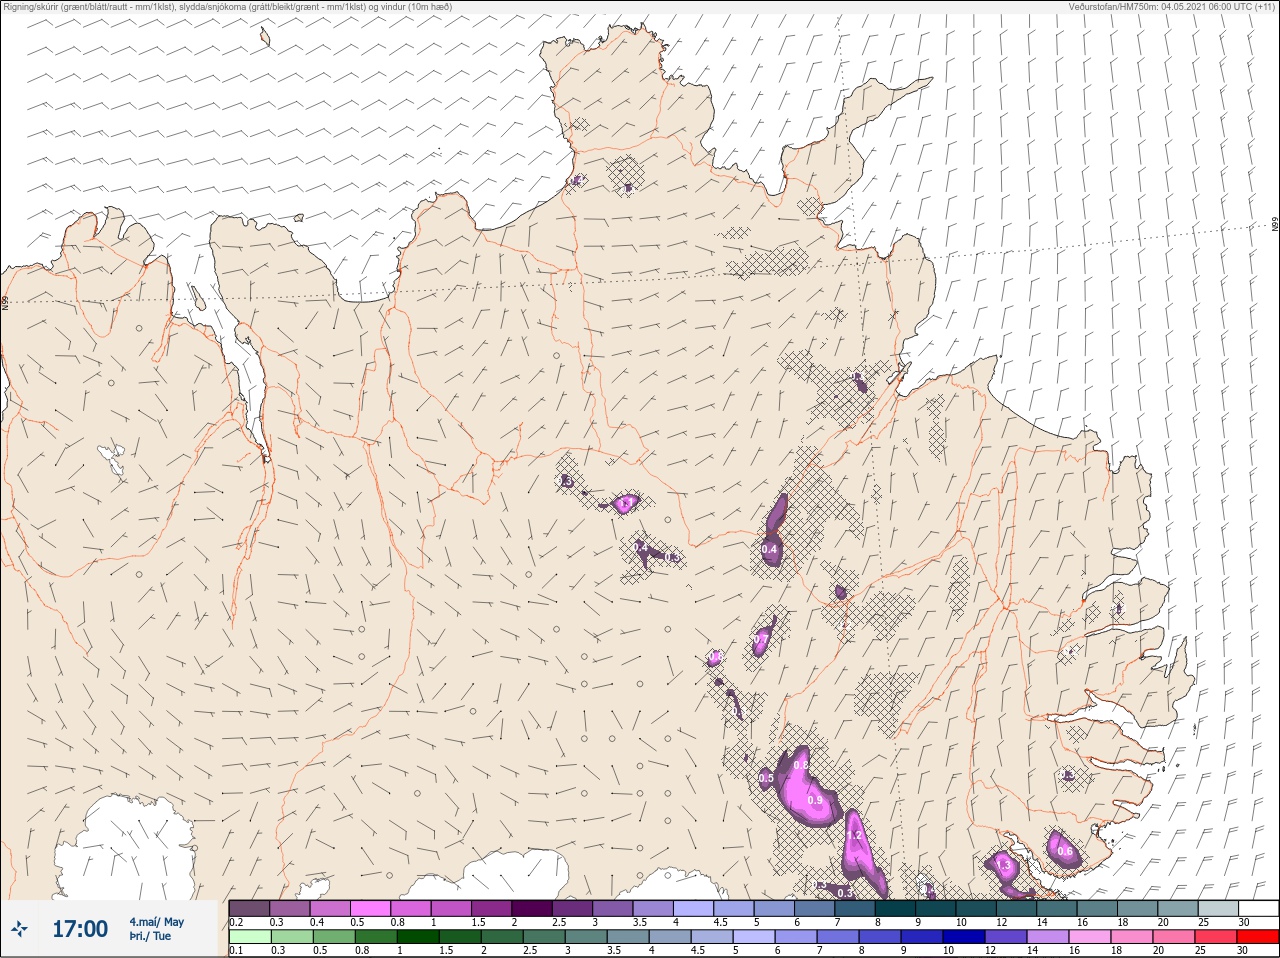1280x958 pixels.
Task: Pick the medium green 0.5 swatch in rain legend
Action: (x=334, y=937)
